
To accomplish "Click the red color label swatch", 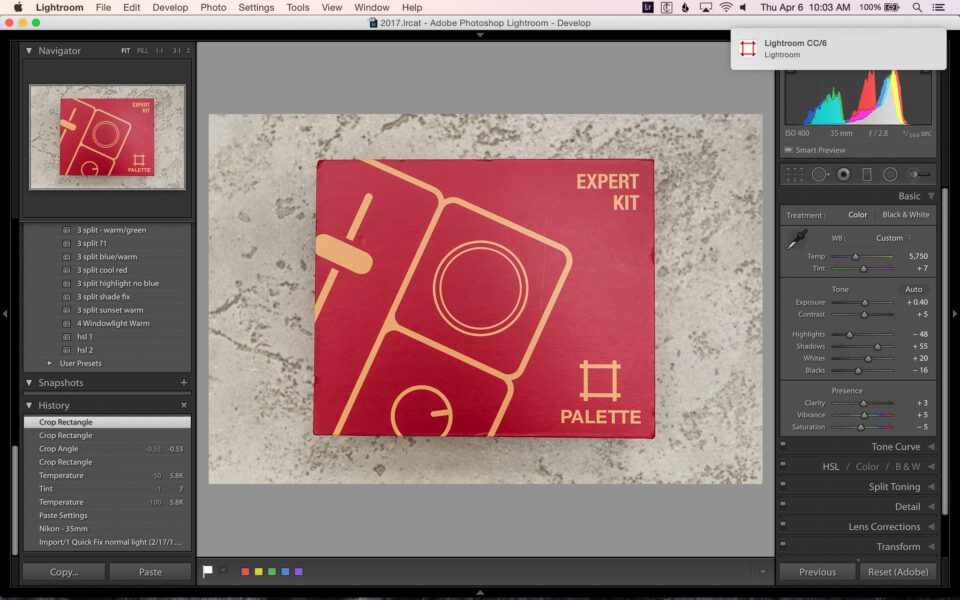I will point(245,571).
